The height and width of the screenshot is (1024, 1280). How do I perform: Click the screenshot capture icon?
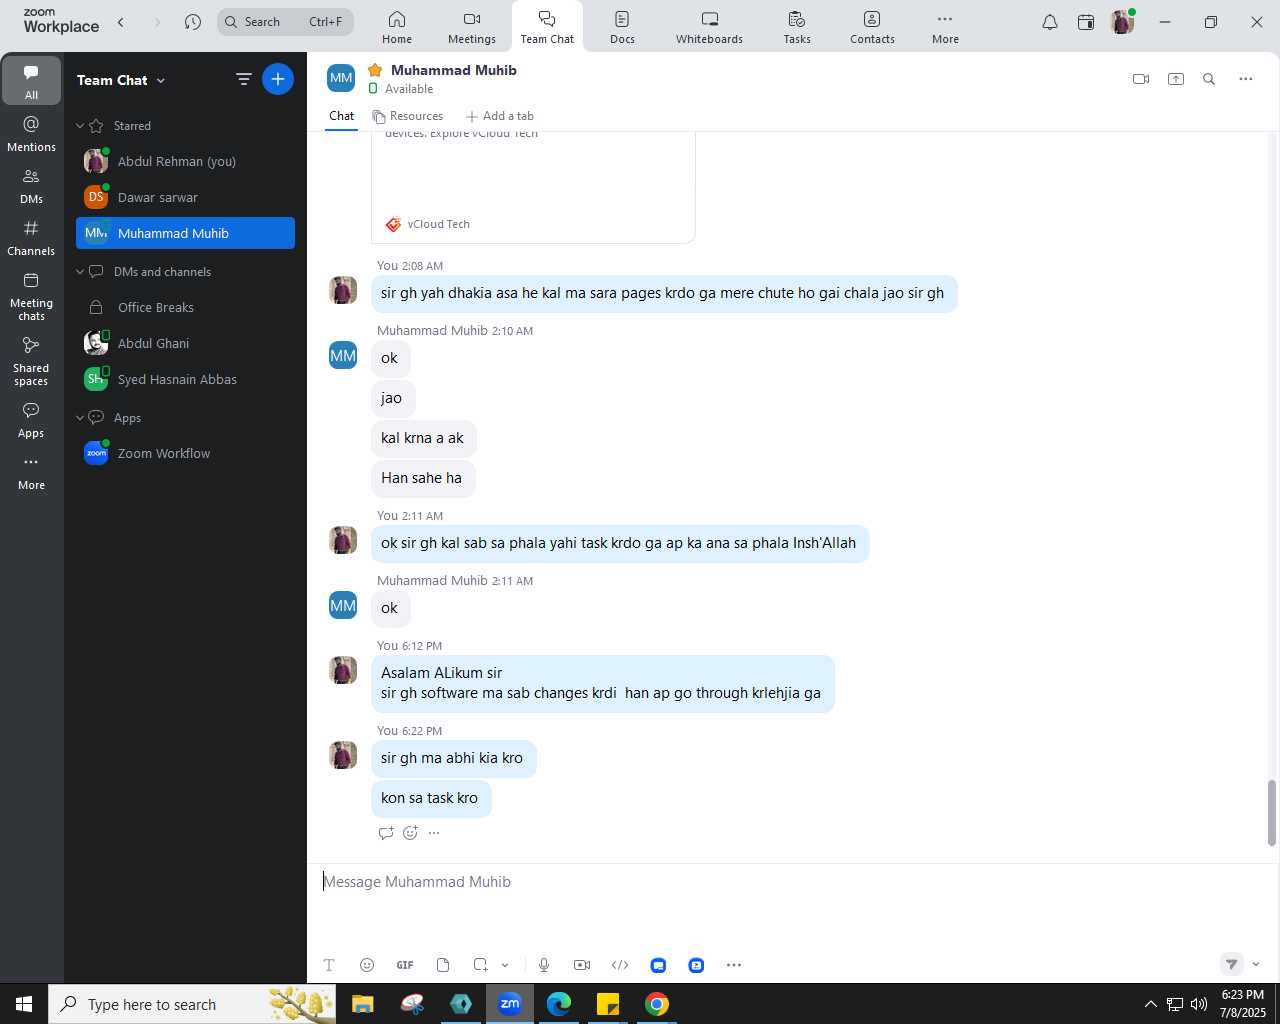[481, 965]
